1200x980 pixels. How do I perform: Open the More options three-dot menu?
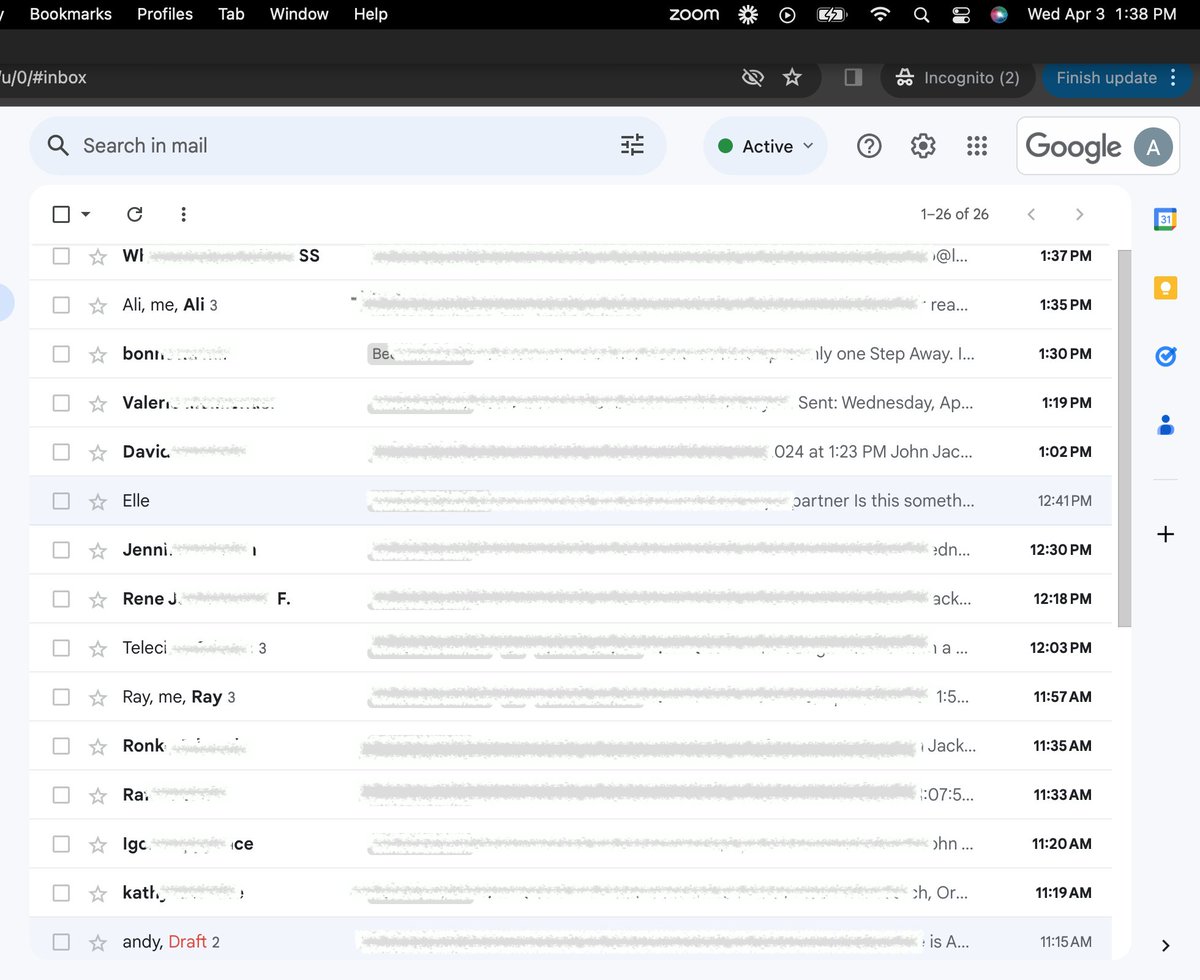[x=183, y=214]
